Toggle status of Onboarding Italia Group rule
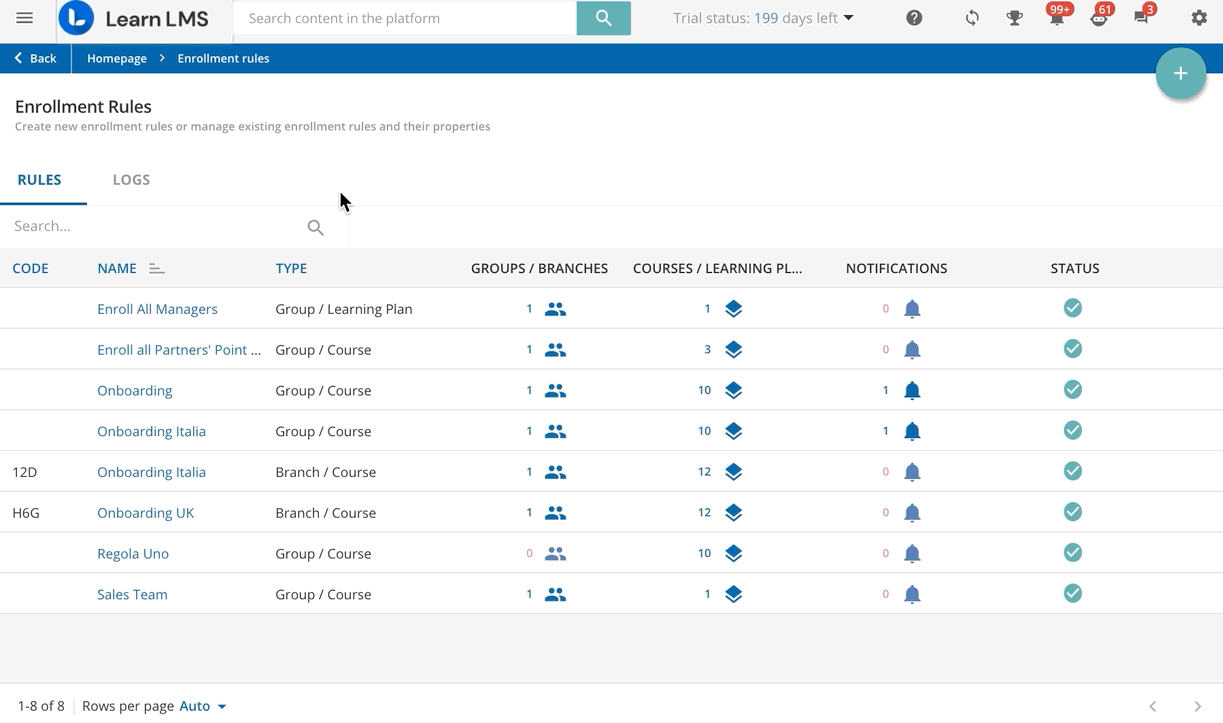This screenshot has height=723, width=1223. click(x=1073, y=430)
